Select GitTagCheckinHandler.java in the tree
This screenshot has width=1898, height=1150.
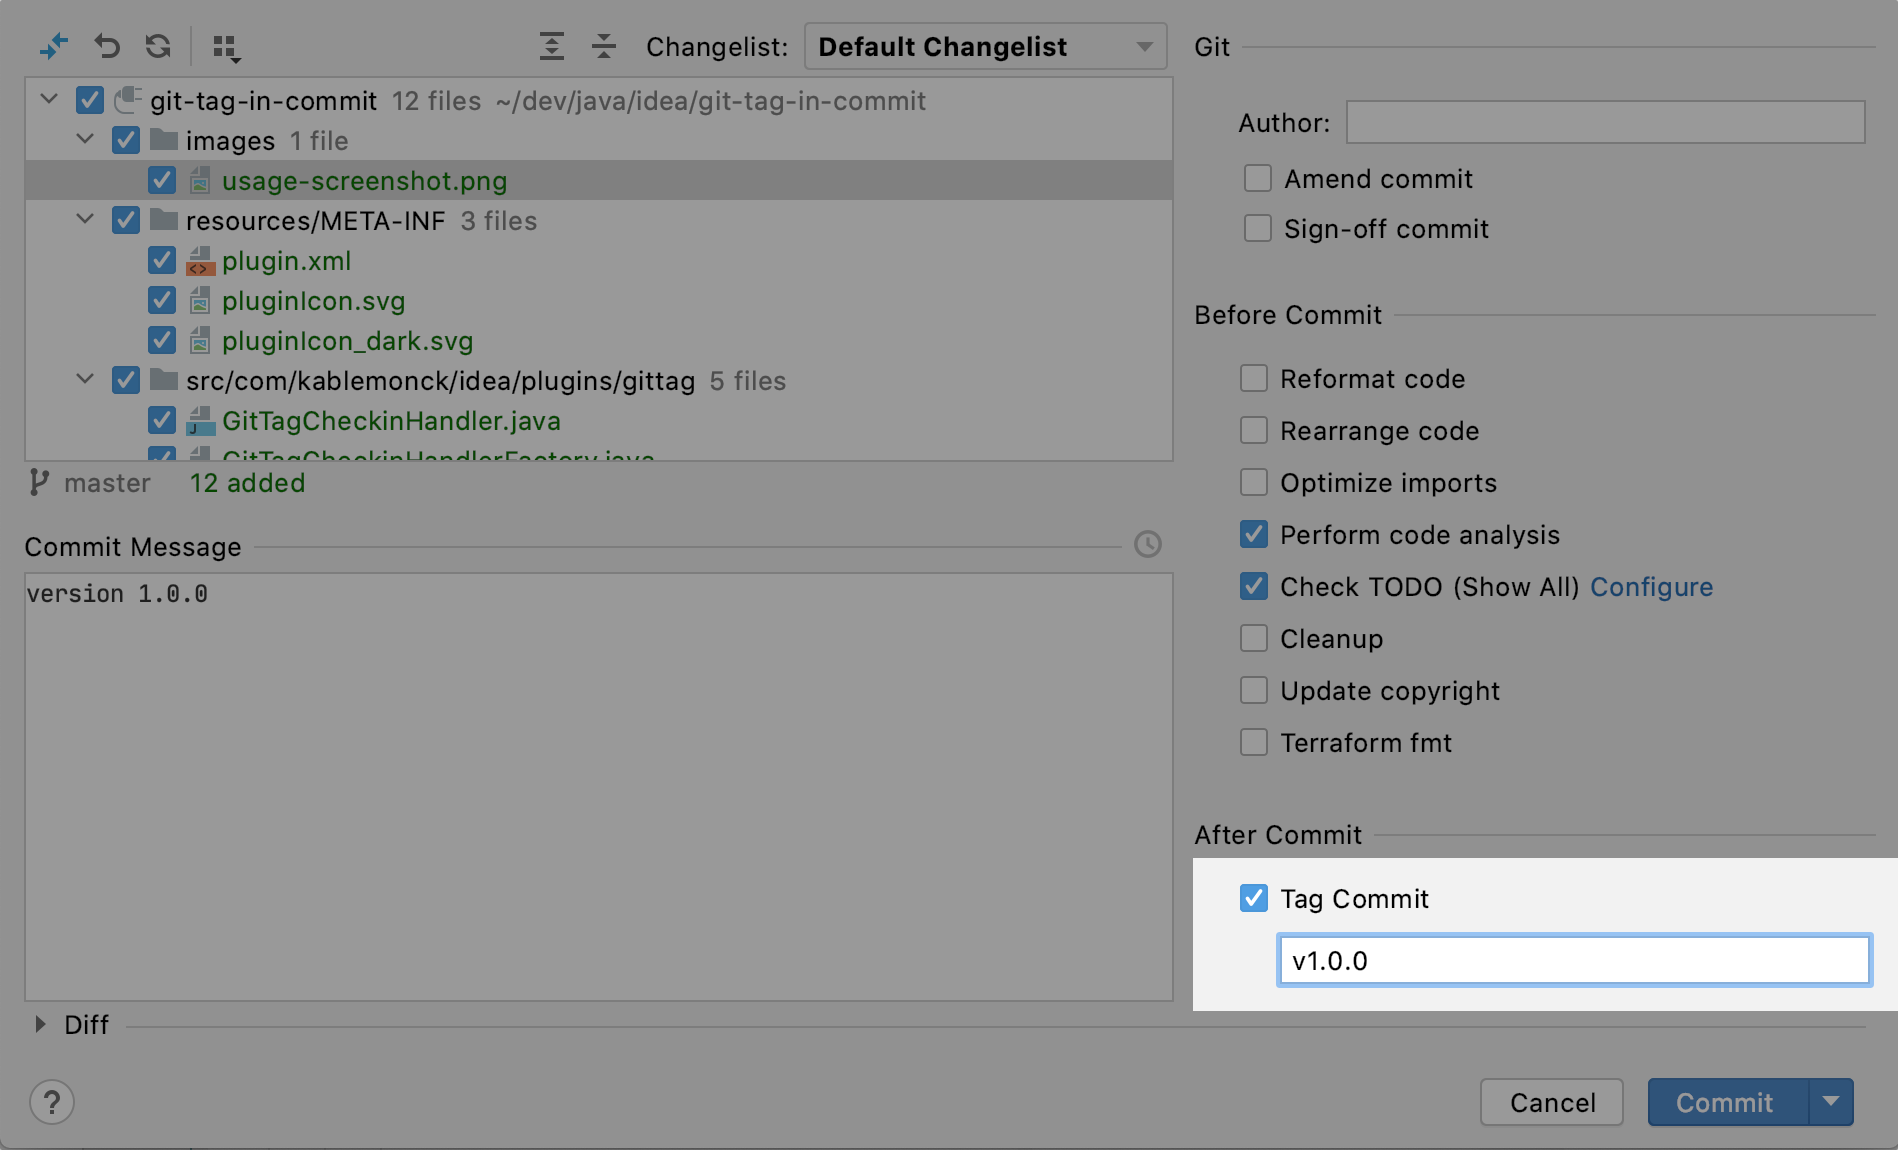[391, 421]
